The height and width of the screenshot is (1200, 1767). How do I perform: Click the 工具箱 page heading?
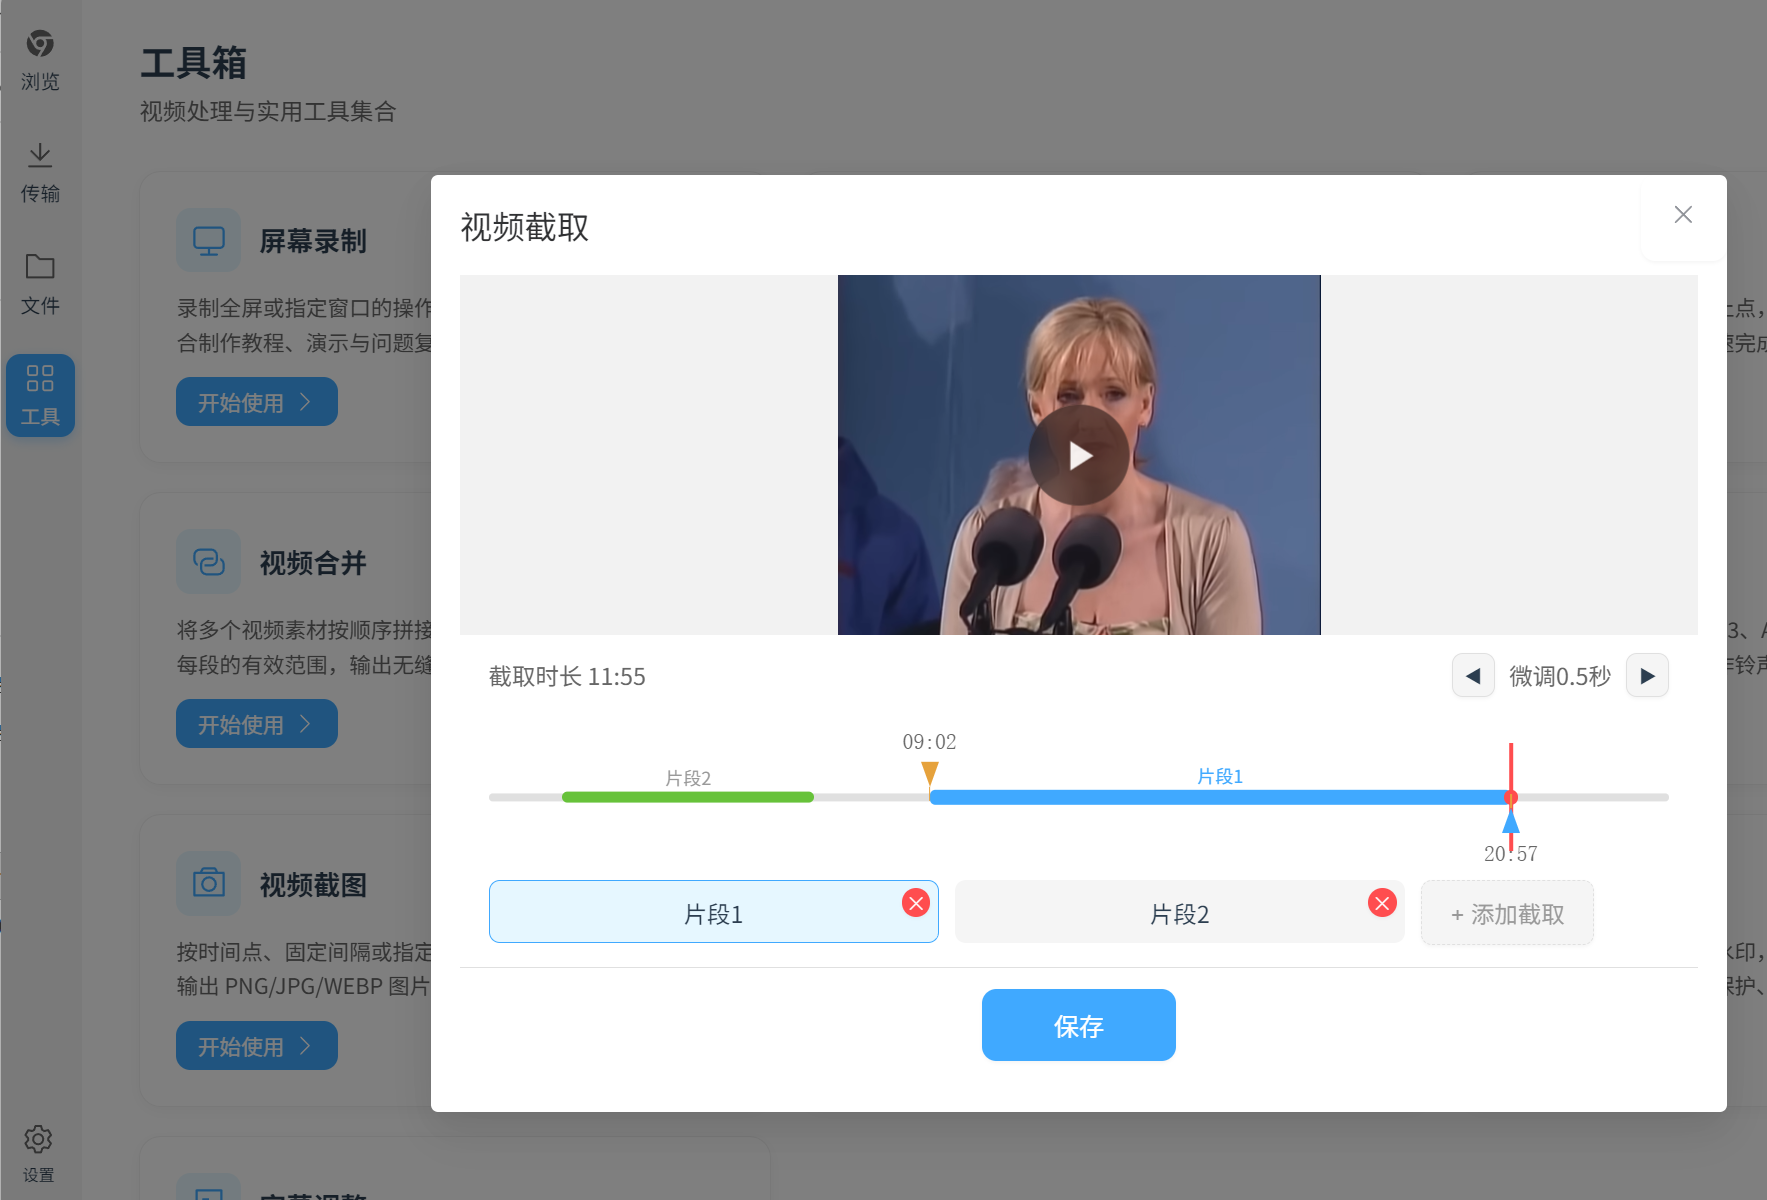tap(194, 63)
